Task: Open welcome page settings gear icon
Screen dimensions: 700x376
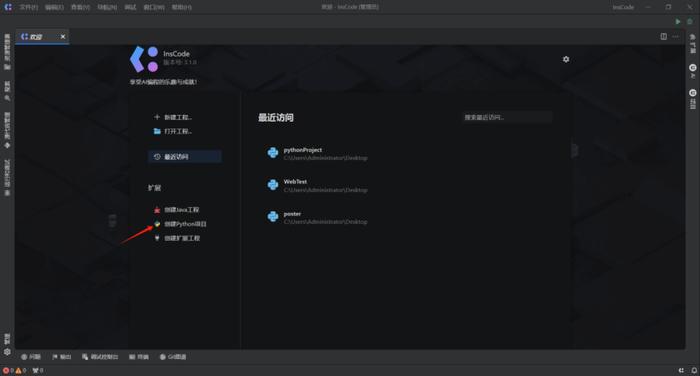Action: coord(566,59)
